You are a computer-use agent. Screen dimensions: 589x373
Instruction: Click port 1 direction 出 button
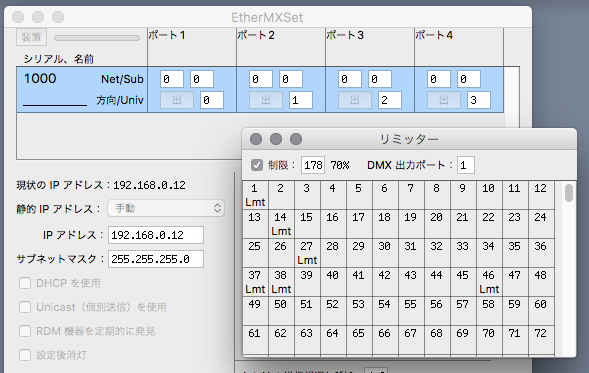(177, 100)
